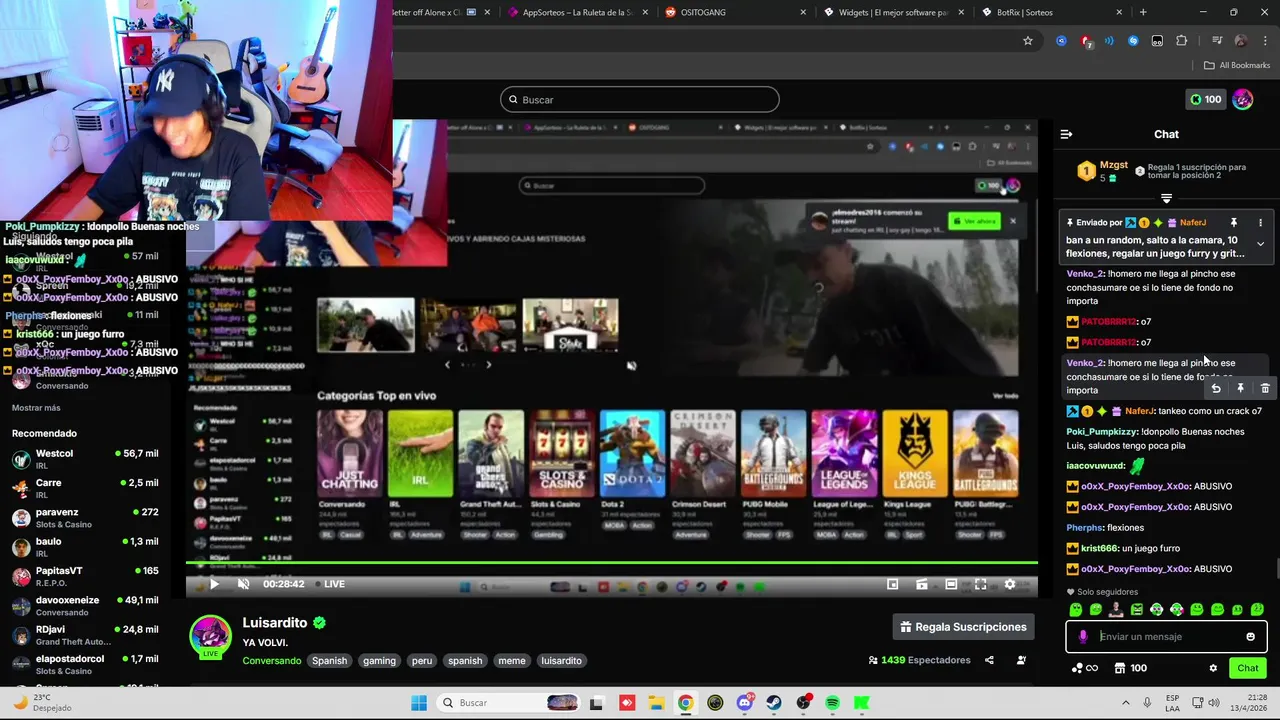Open the user profile avatar menu

(x=1243, y=99)
